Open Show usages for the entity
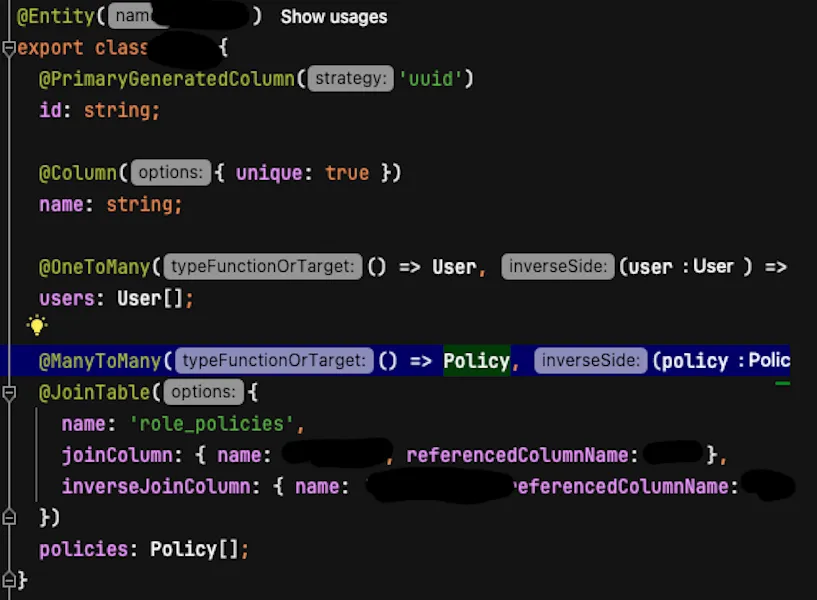 coord(333,17)
